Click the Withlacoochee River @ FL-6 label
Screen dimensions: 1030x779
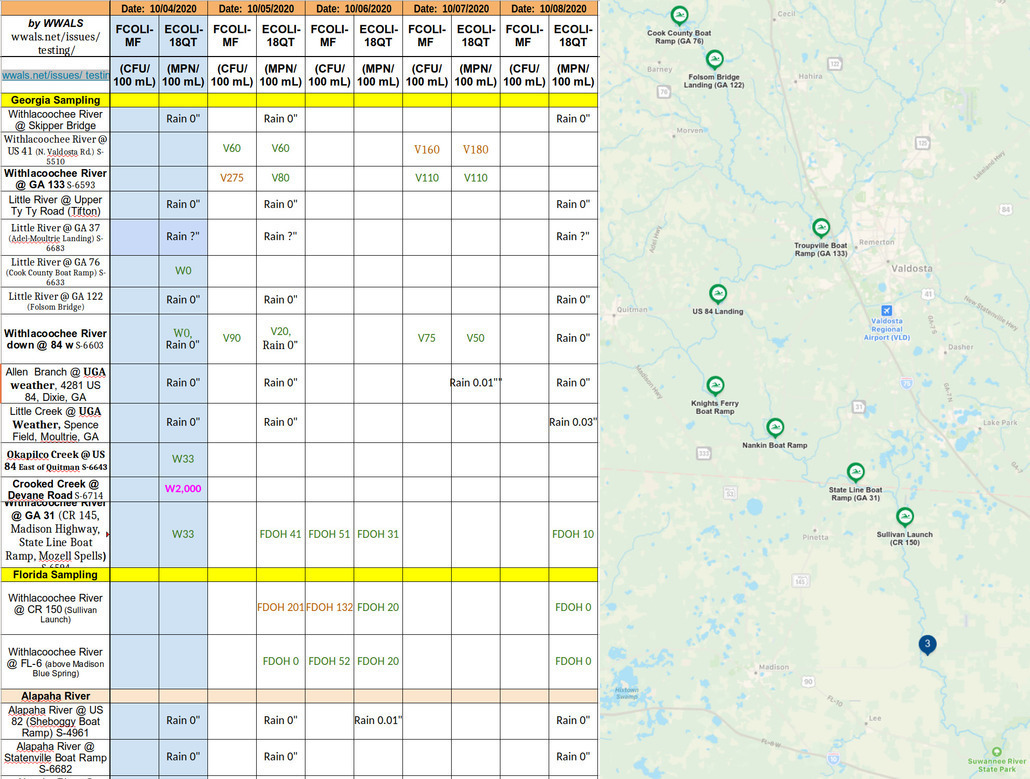coord(55,662)
